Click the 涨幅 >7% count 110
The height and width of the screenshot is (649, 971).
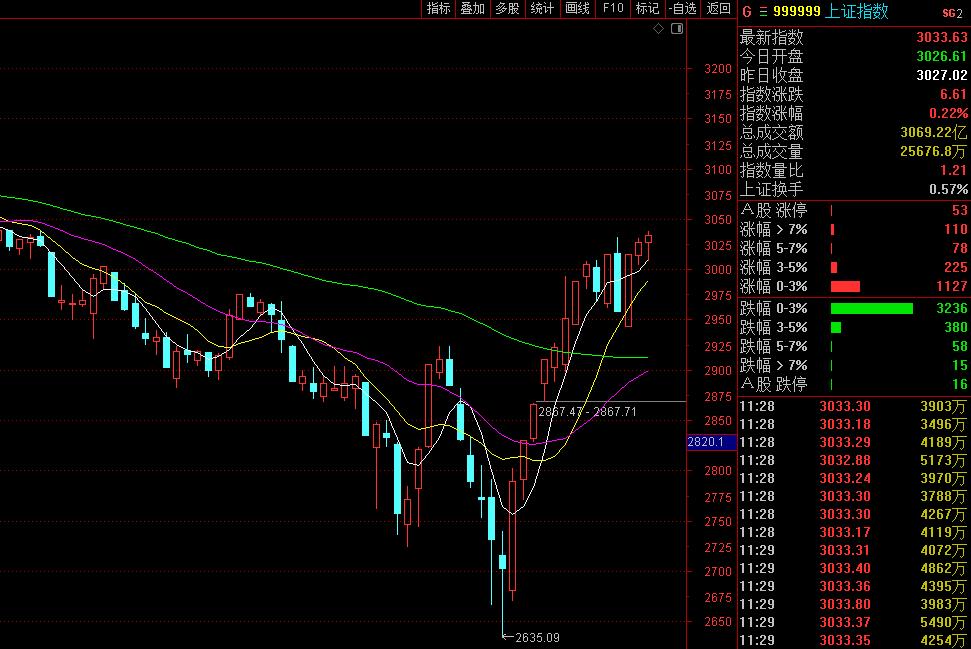pos(956,230)
